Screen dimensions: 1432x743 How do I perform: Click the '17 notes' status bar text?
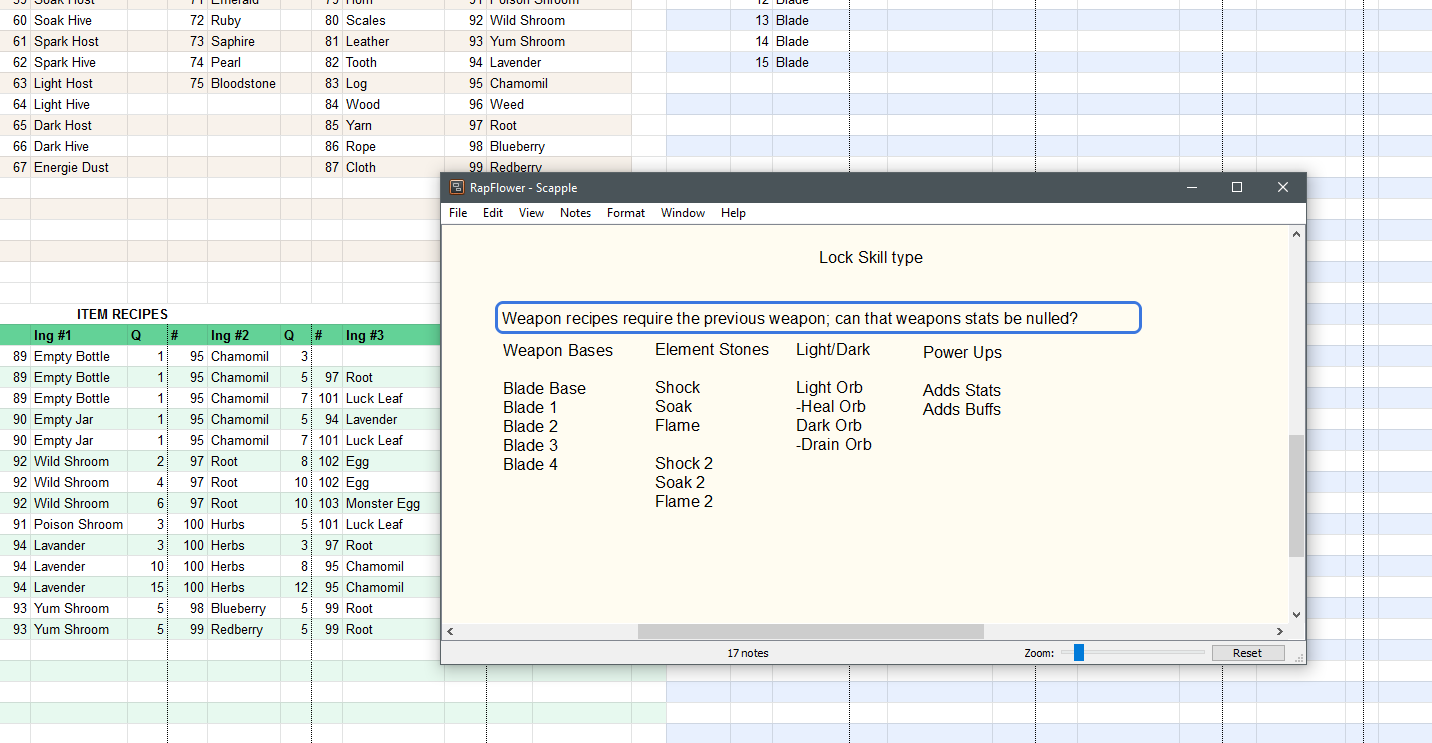(x=748, y=653)
